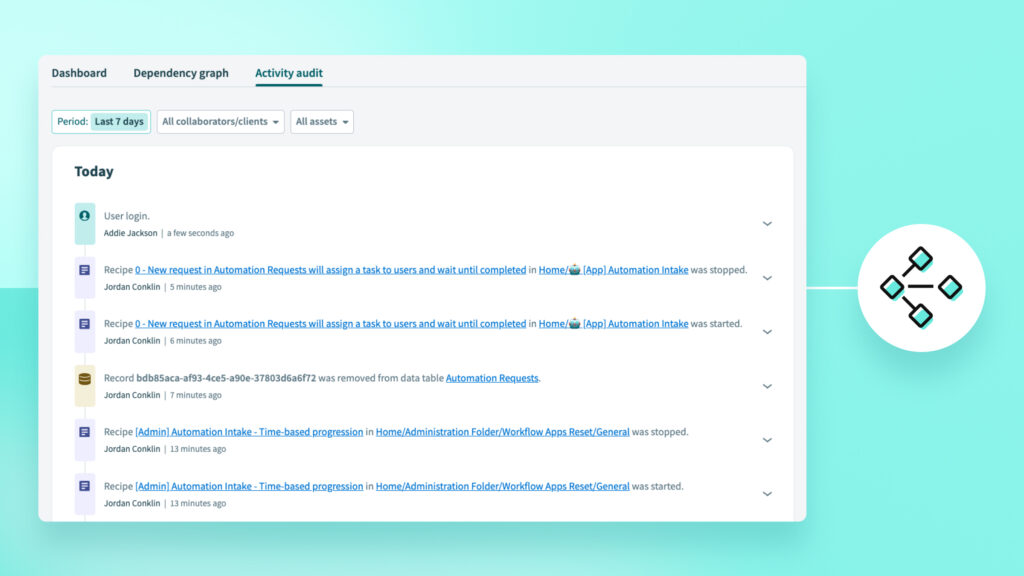1024x576 pixels.
Task: Click recipe icon for 6 minutes ago entry
Action: point(85,324)
